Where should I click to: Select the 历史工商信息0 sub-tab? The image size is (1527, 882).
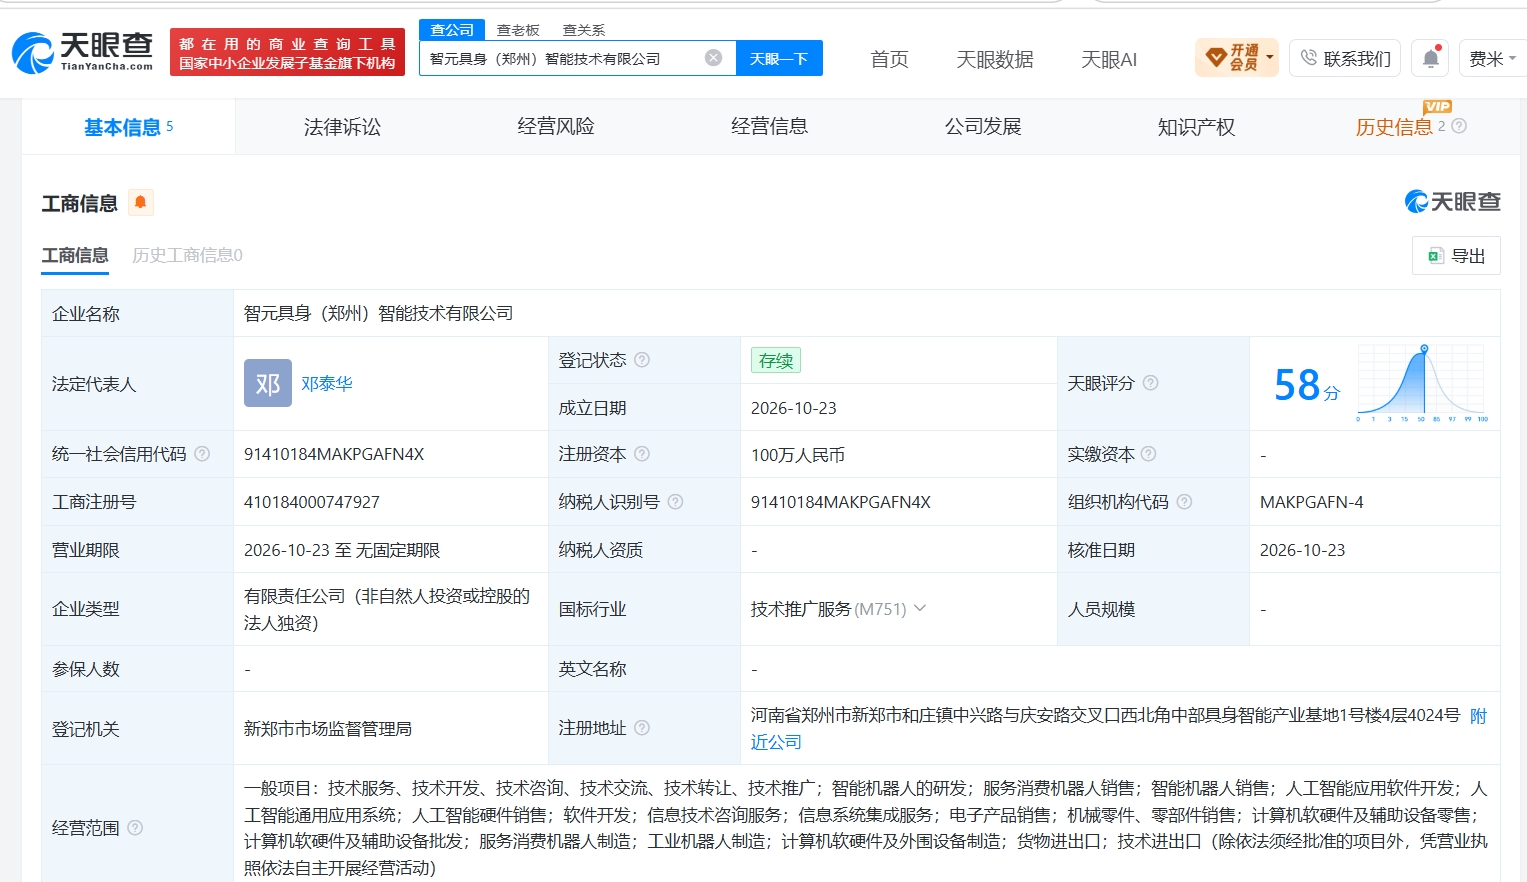coord(187,255)
